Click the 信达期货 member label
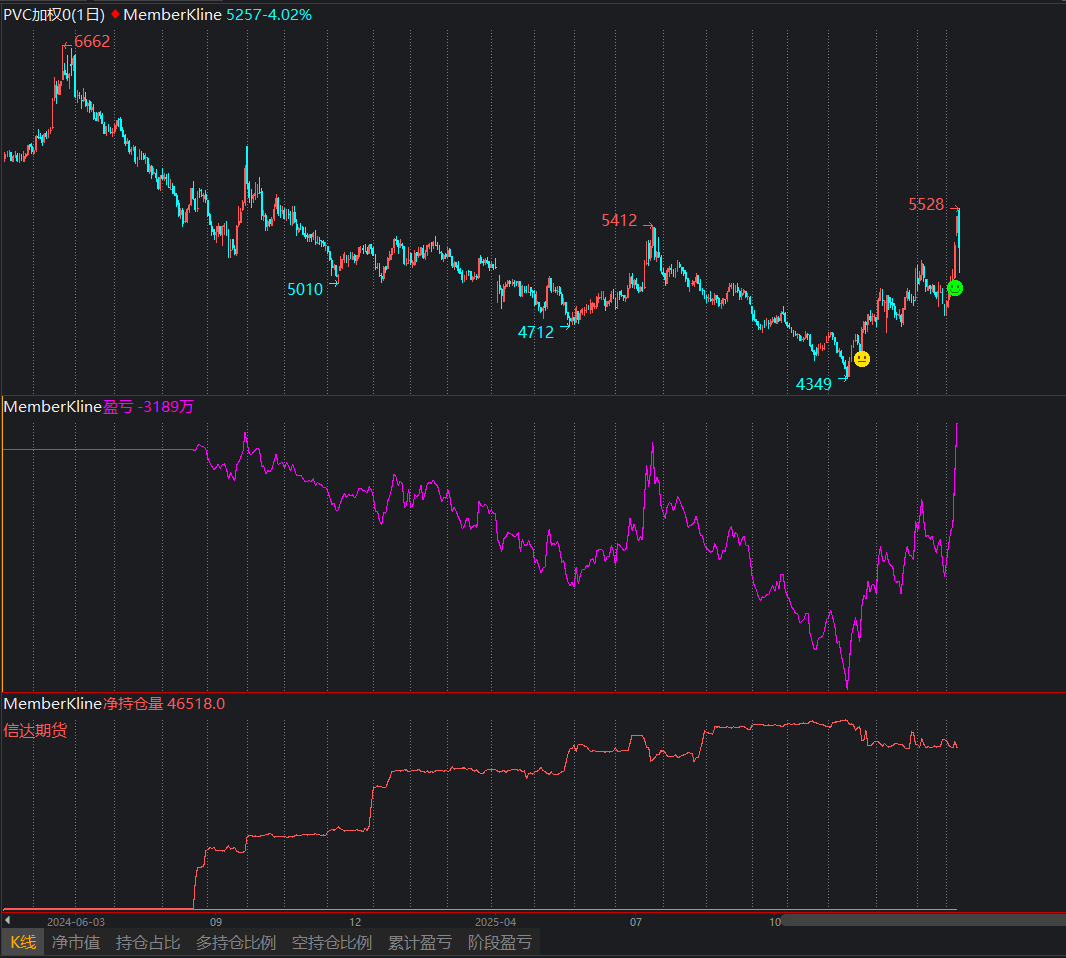Viewport: 1066px width, 958px height. click(x=36, y=731)
